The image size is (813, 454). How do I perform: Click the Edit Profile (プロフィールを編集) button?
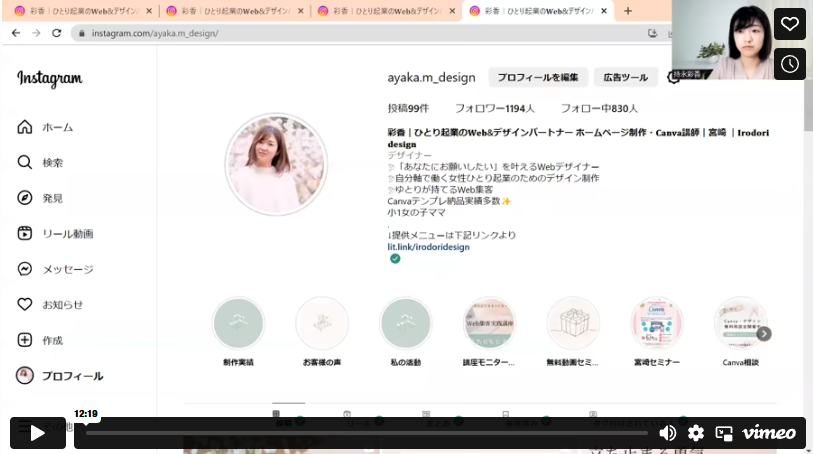click(x=537, y=77)
